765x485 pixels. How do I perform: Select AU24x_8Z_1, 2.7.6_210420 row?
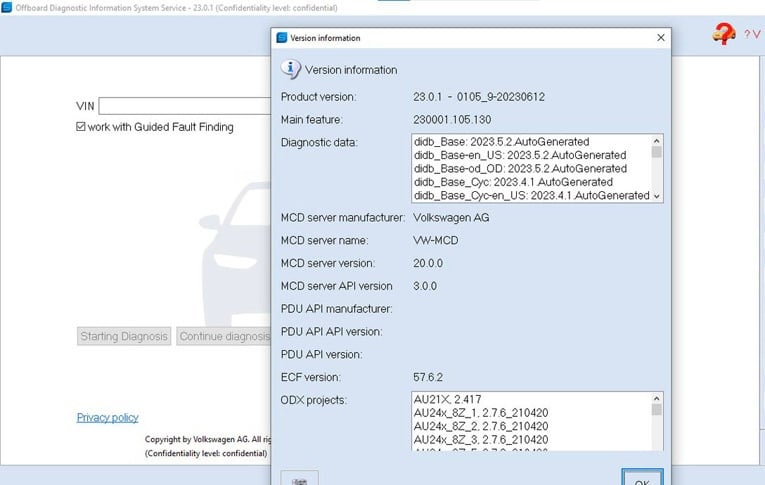(481, 413)
